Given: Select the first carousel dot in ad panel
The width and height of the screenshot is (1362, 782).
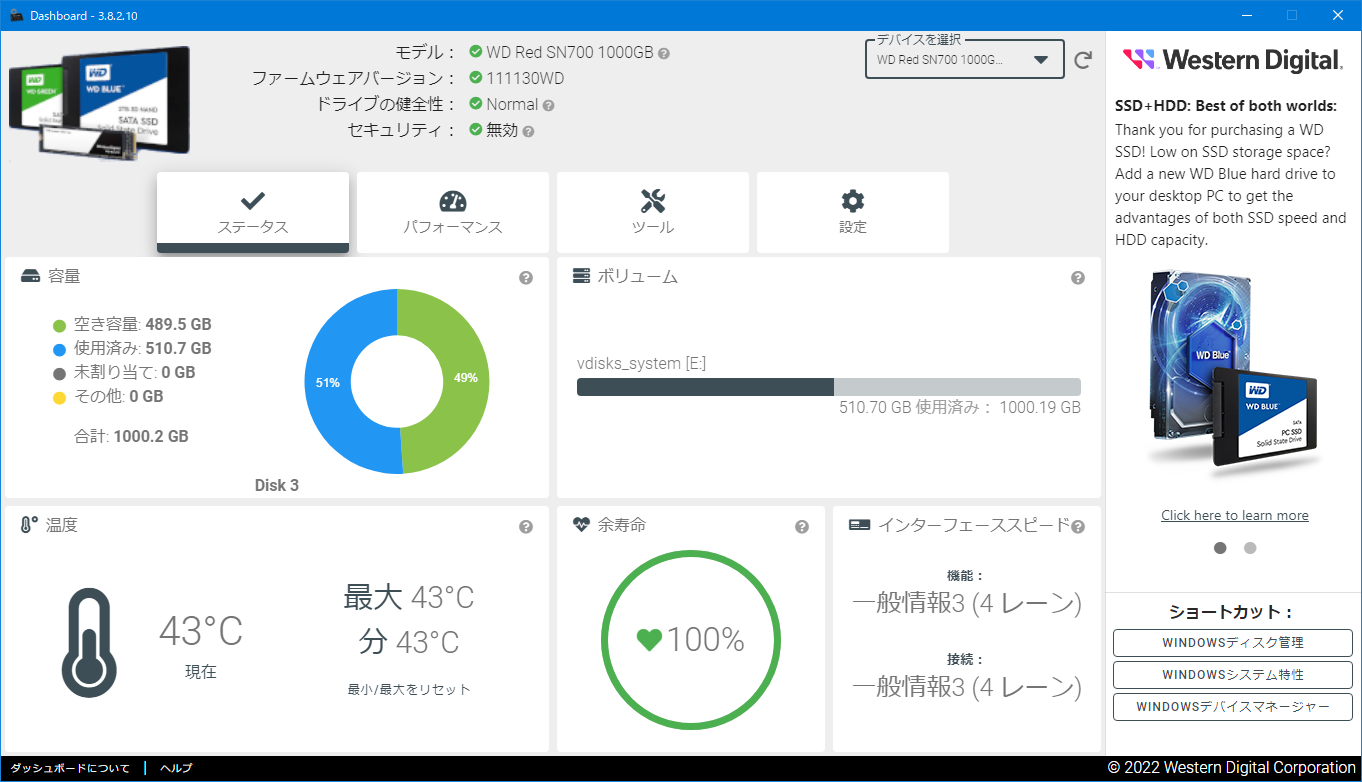Looking at the screenshot, I should (1220, 548).
